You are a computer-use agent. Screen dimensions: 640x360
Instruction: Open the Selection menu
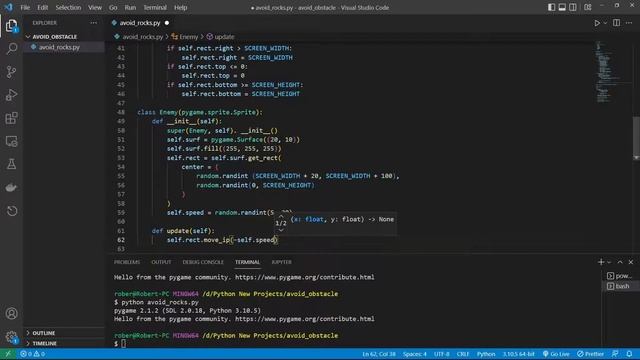68,7
